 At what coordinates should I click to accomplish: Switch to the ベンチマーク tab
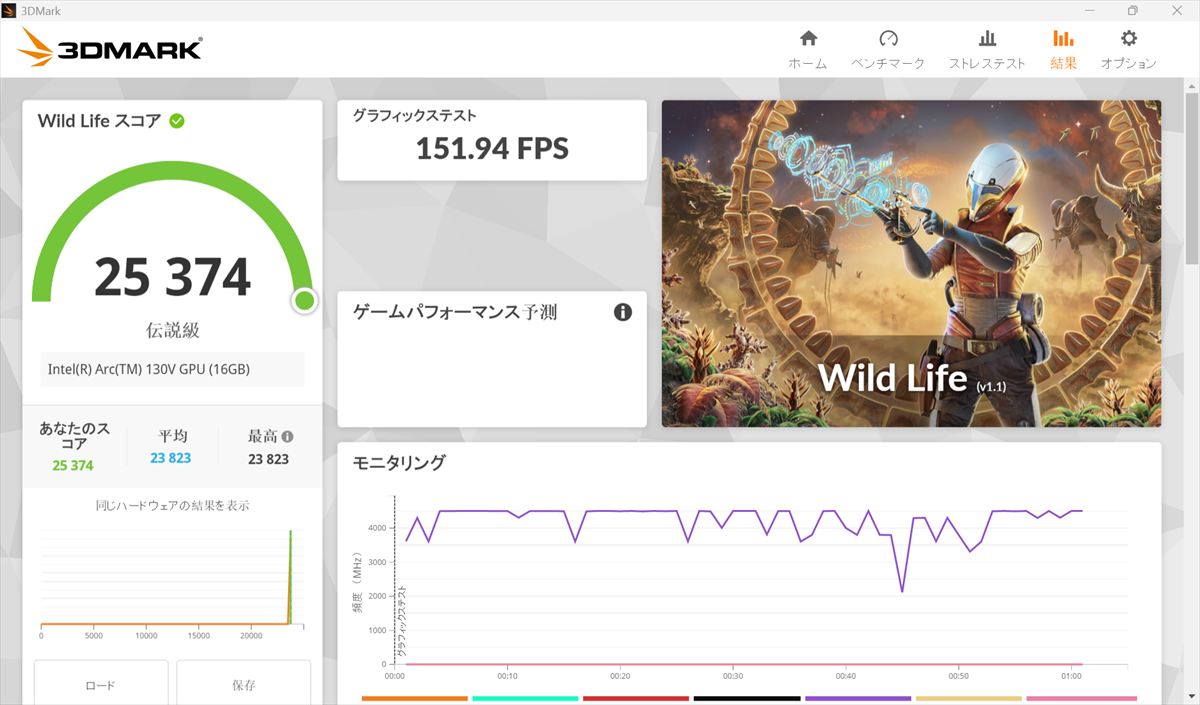888,49
